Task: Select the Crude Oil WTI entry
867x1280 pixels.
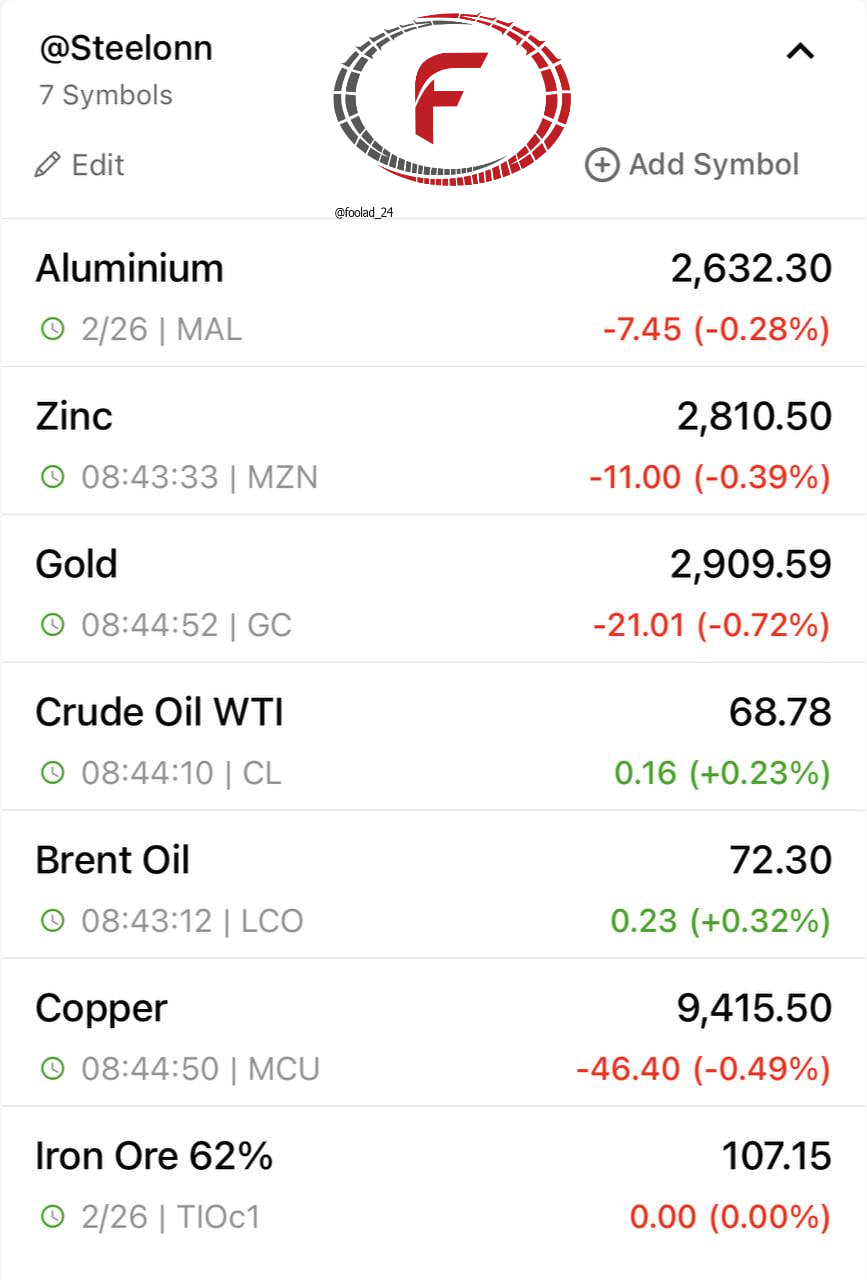Action: pyautogui.click(x=433, y=737)
